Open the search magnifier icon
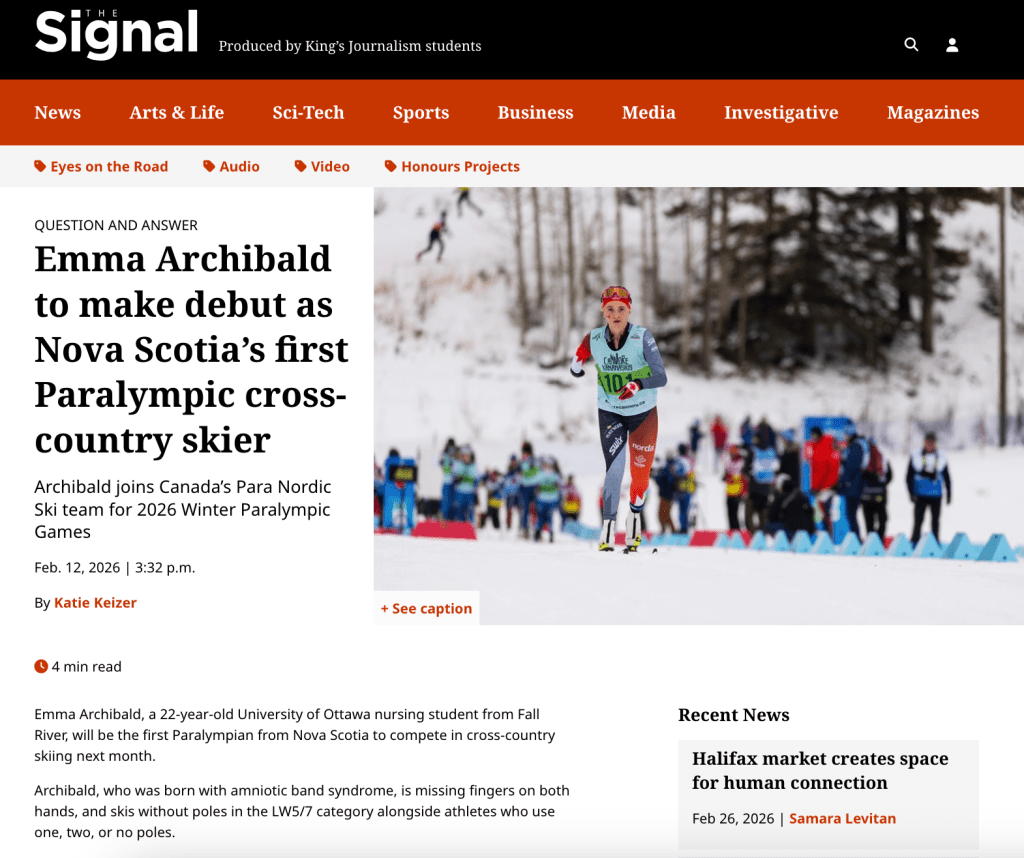This screenshot has height=858, width=1024. pos(911,44)
